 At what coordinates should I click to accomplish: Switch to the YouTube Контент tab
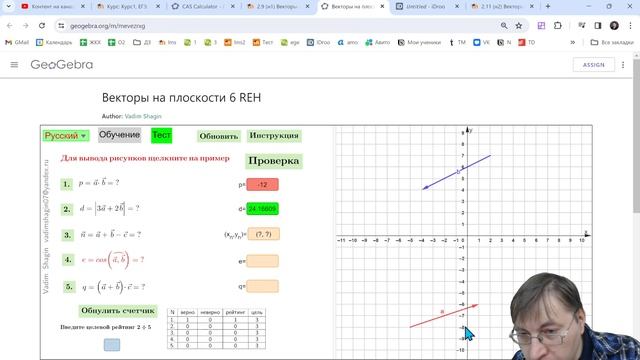pos(53,7)
